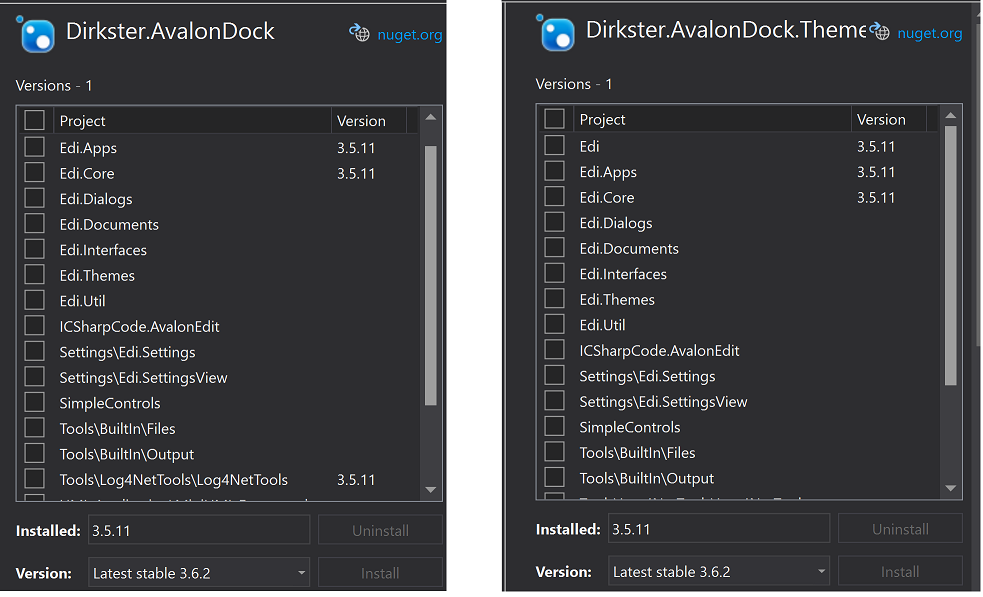Click scrollbar thumb of left project list

[x=431, y=276]
